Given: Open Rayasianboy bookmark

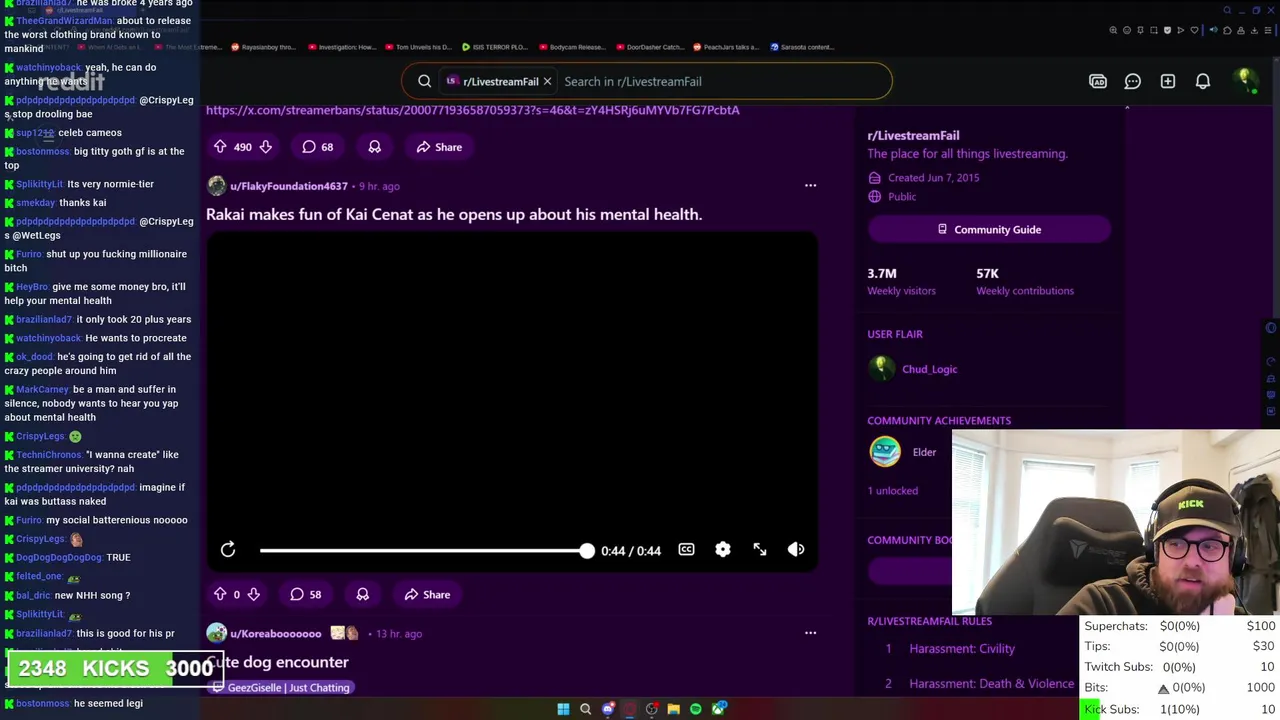Looking at the screenshot, I should point(263,47).
